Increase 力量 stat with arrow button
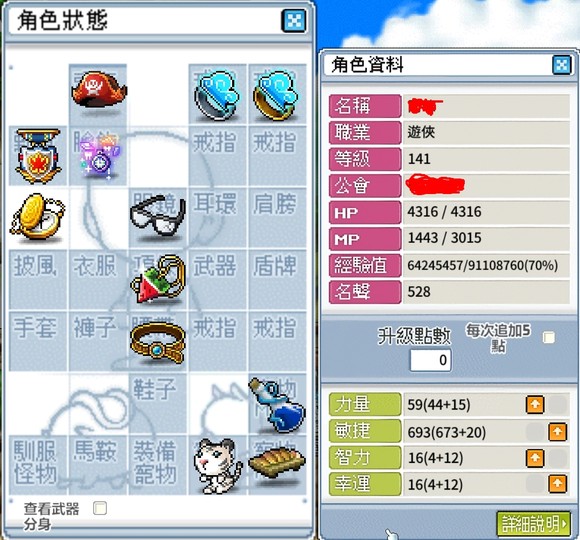The image size is (580, 540). coord(535,405)
